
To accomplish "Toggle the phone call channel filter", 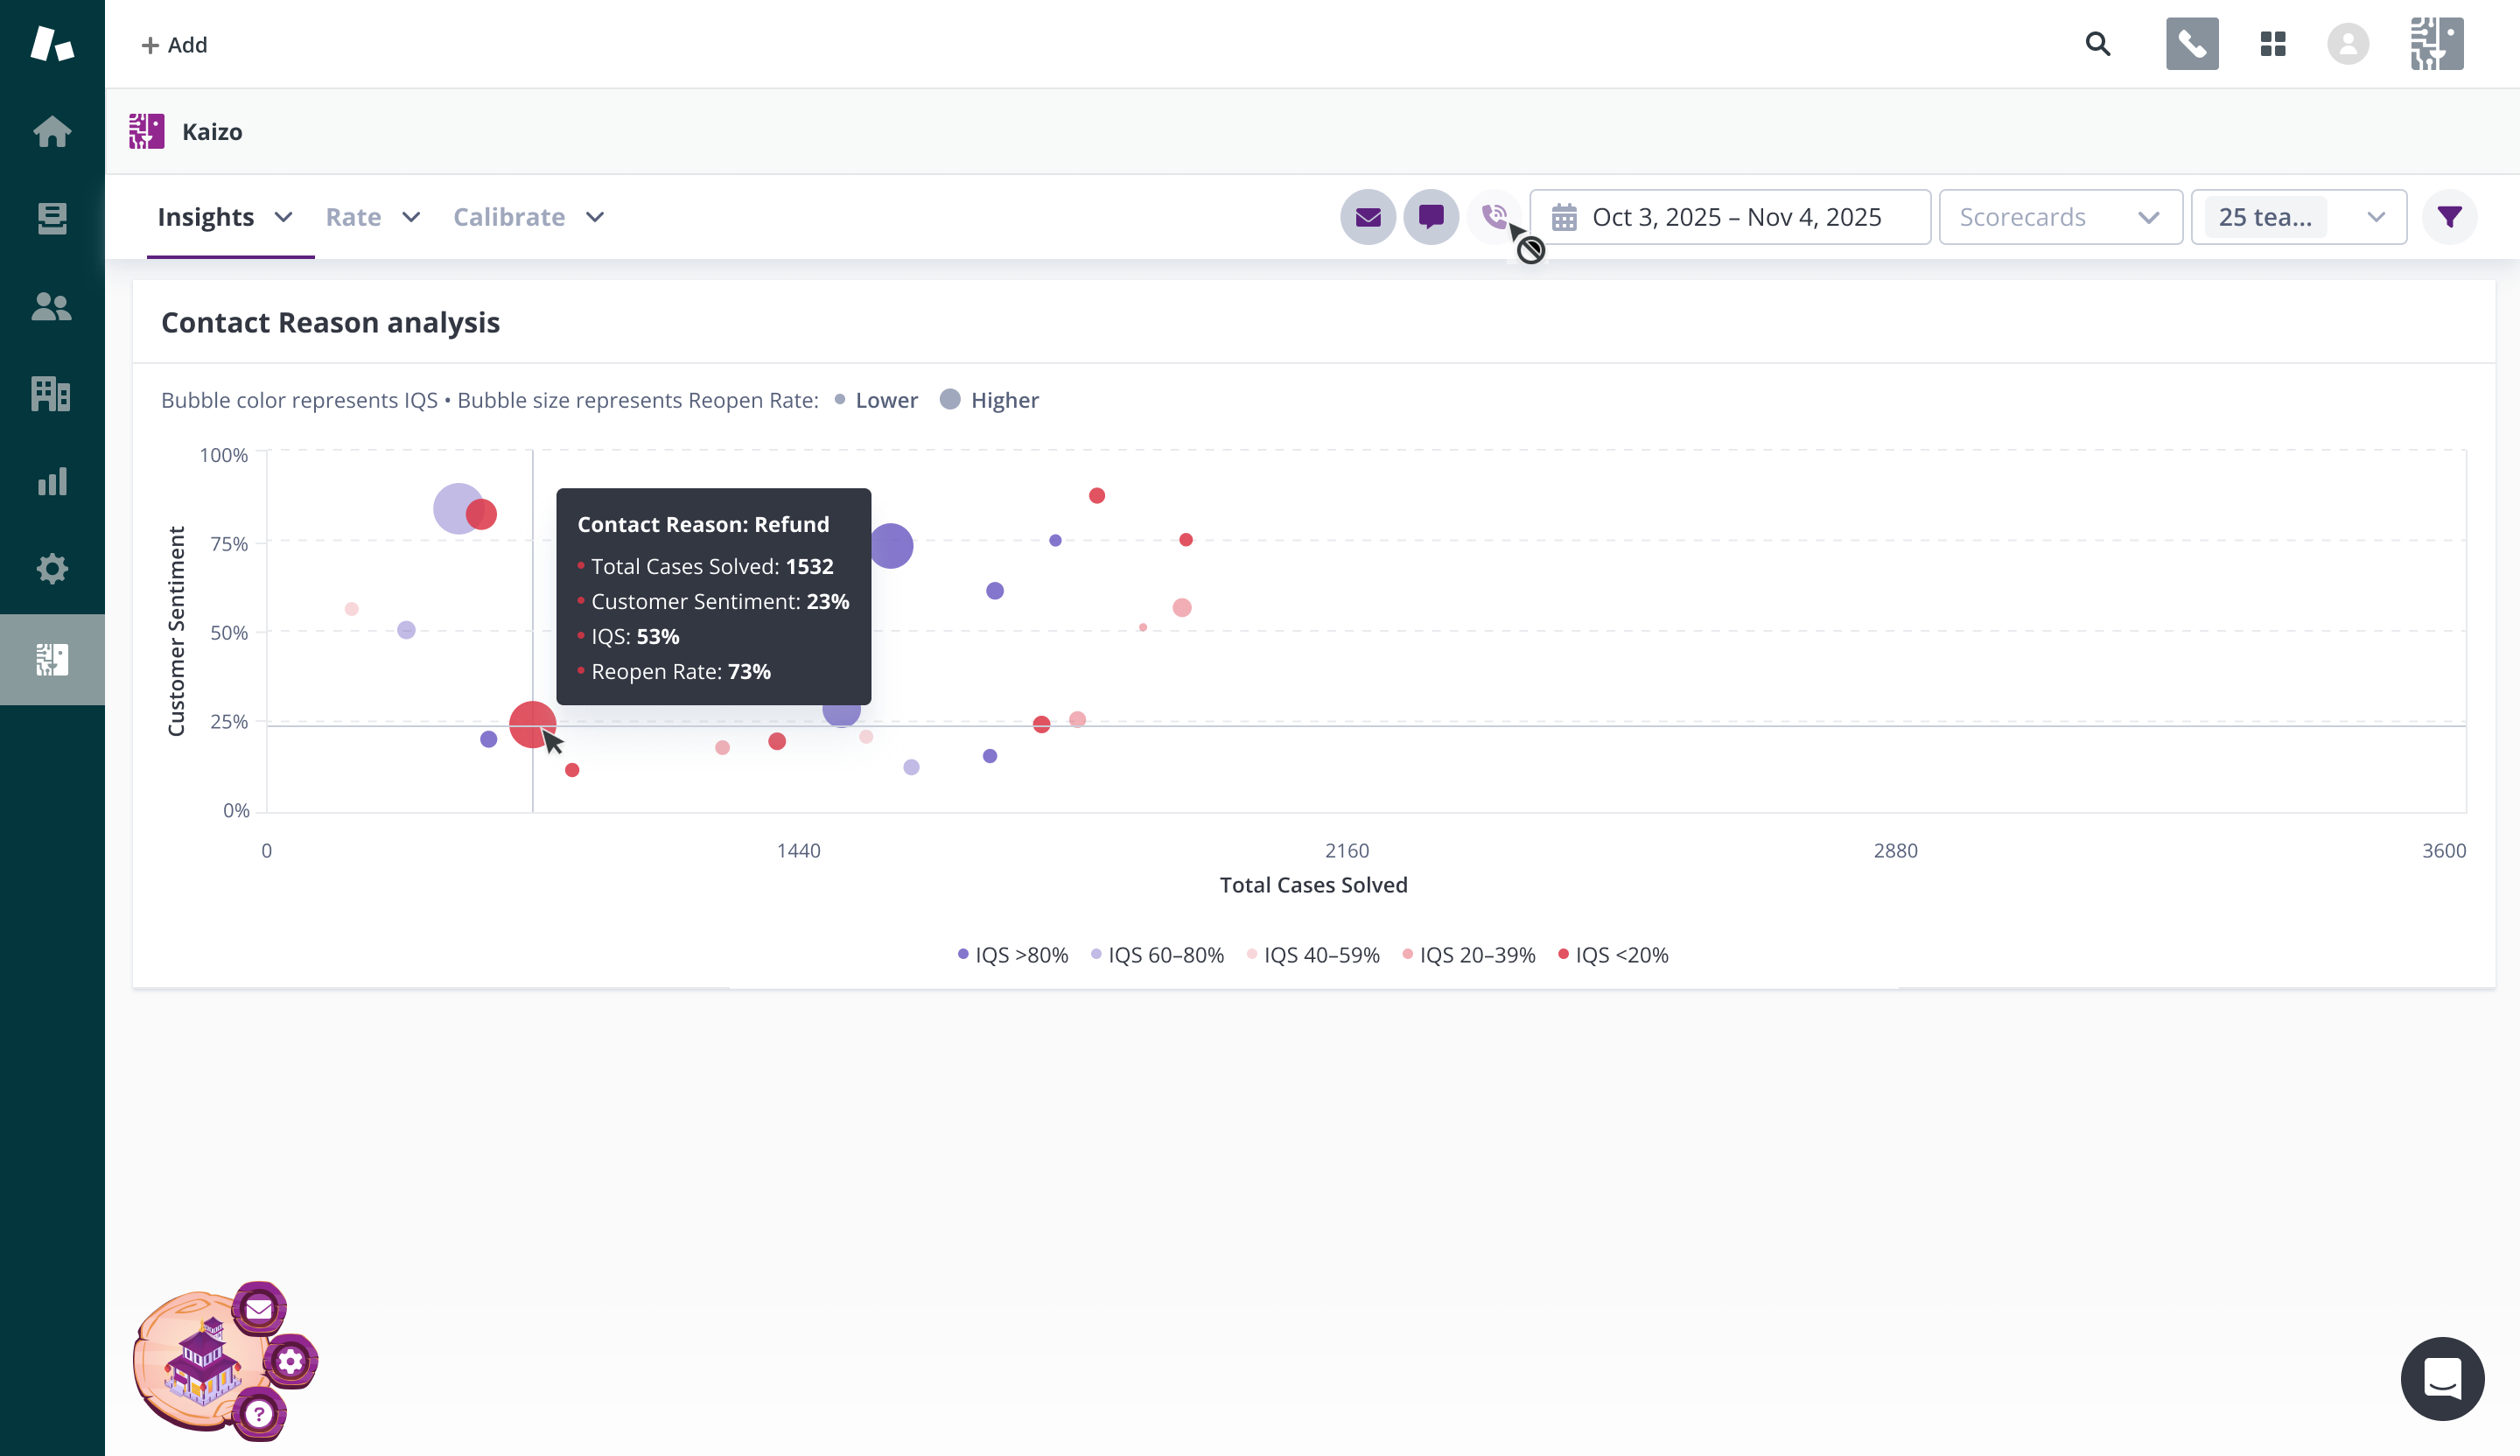I will pos(1494,217).
